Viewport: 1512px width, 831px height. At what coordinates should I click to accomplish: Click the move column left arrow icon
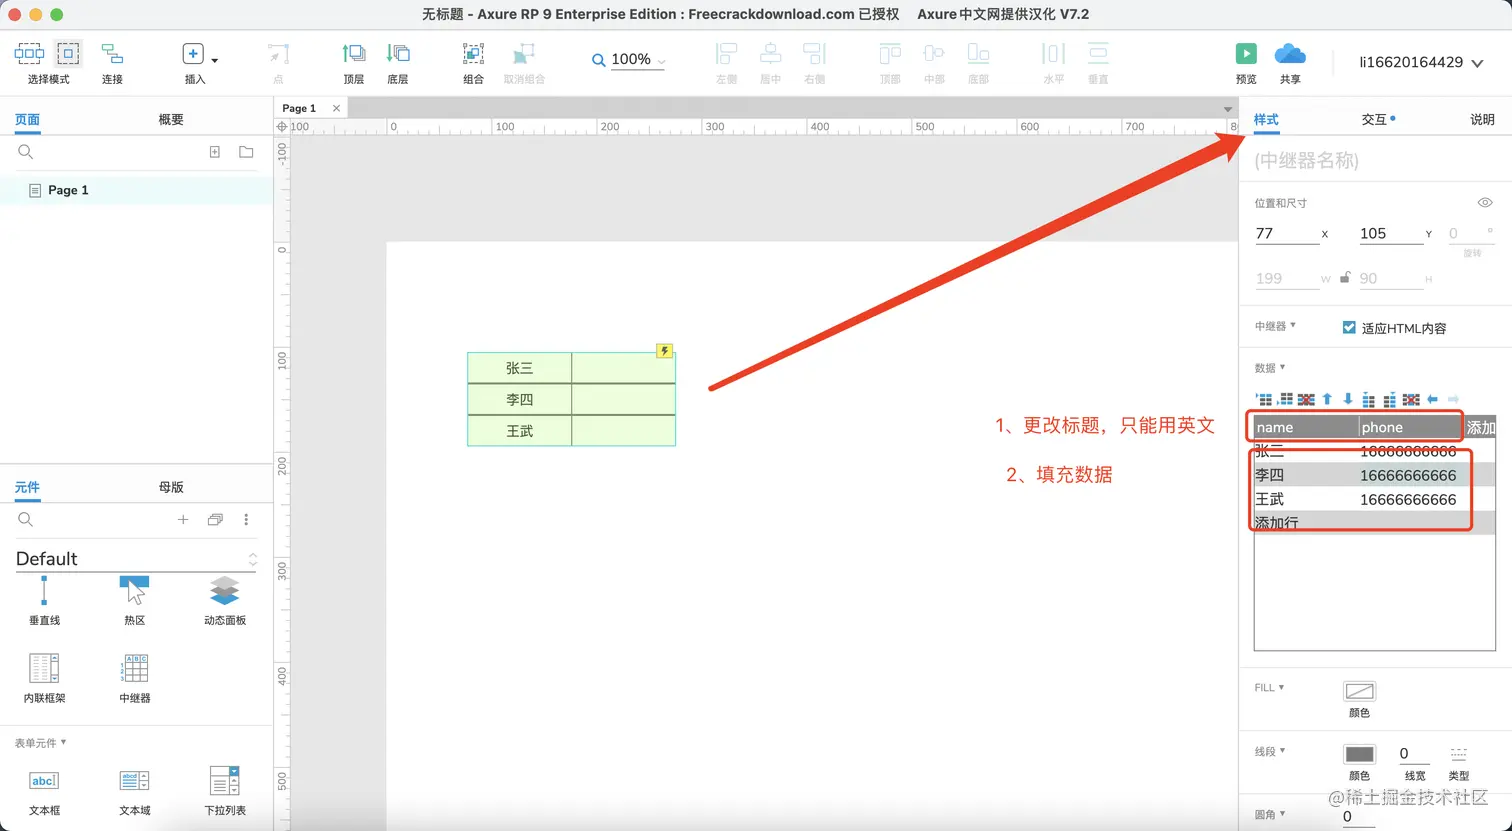click(1432, 399)
